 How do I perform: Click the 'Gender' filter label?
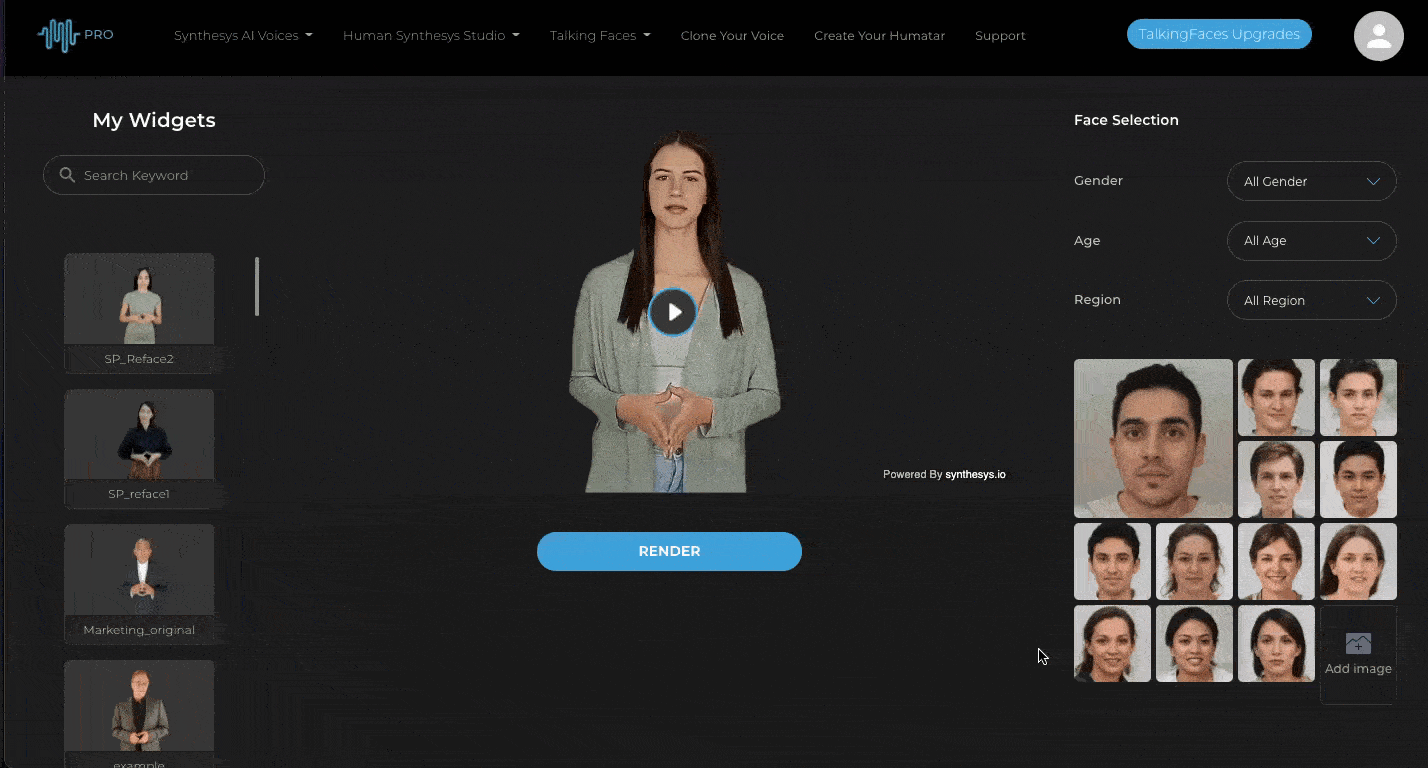pyautogui.click(x=1098, y=181)
